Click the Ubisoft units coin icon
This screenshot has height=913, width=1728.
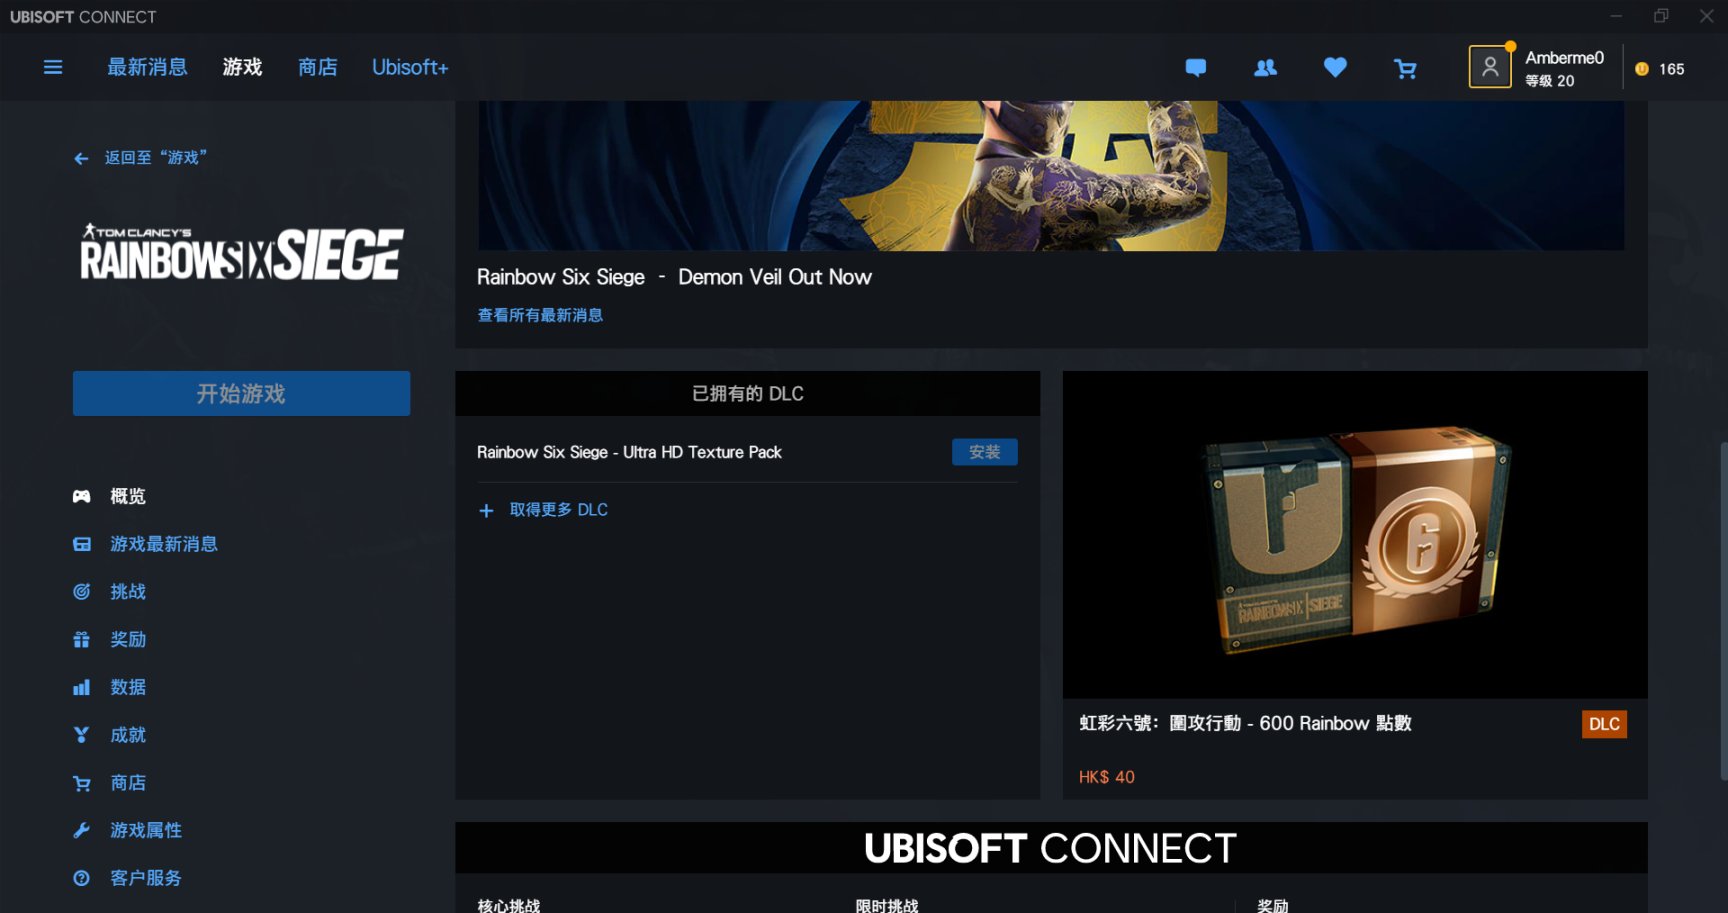[x=1641, y=69]
